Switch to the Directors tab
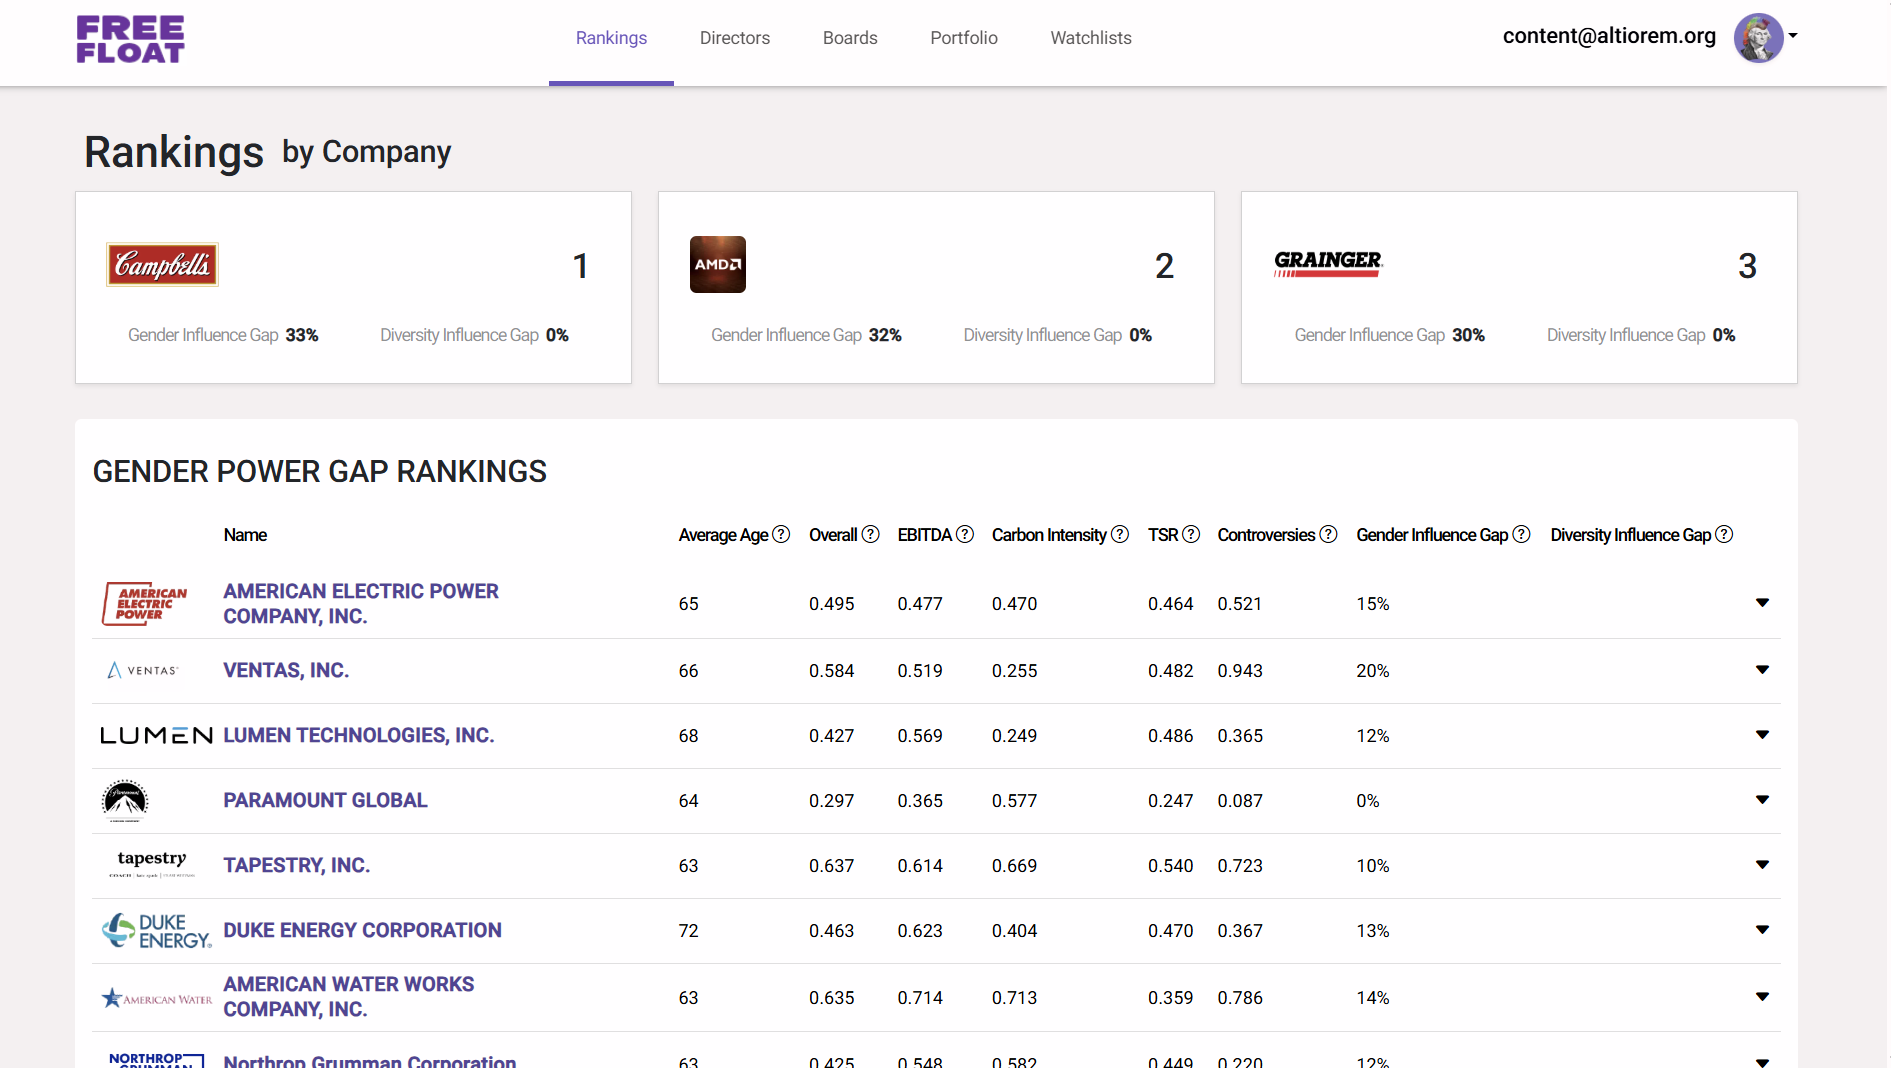The width and height of the screenshot is (1891, 1068). coord(735,38)
